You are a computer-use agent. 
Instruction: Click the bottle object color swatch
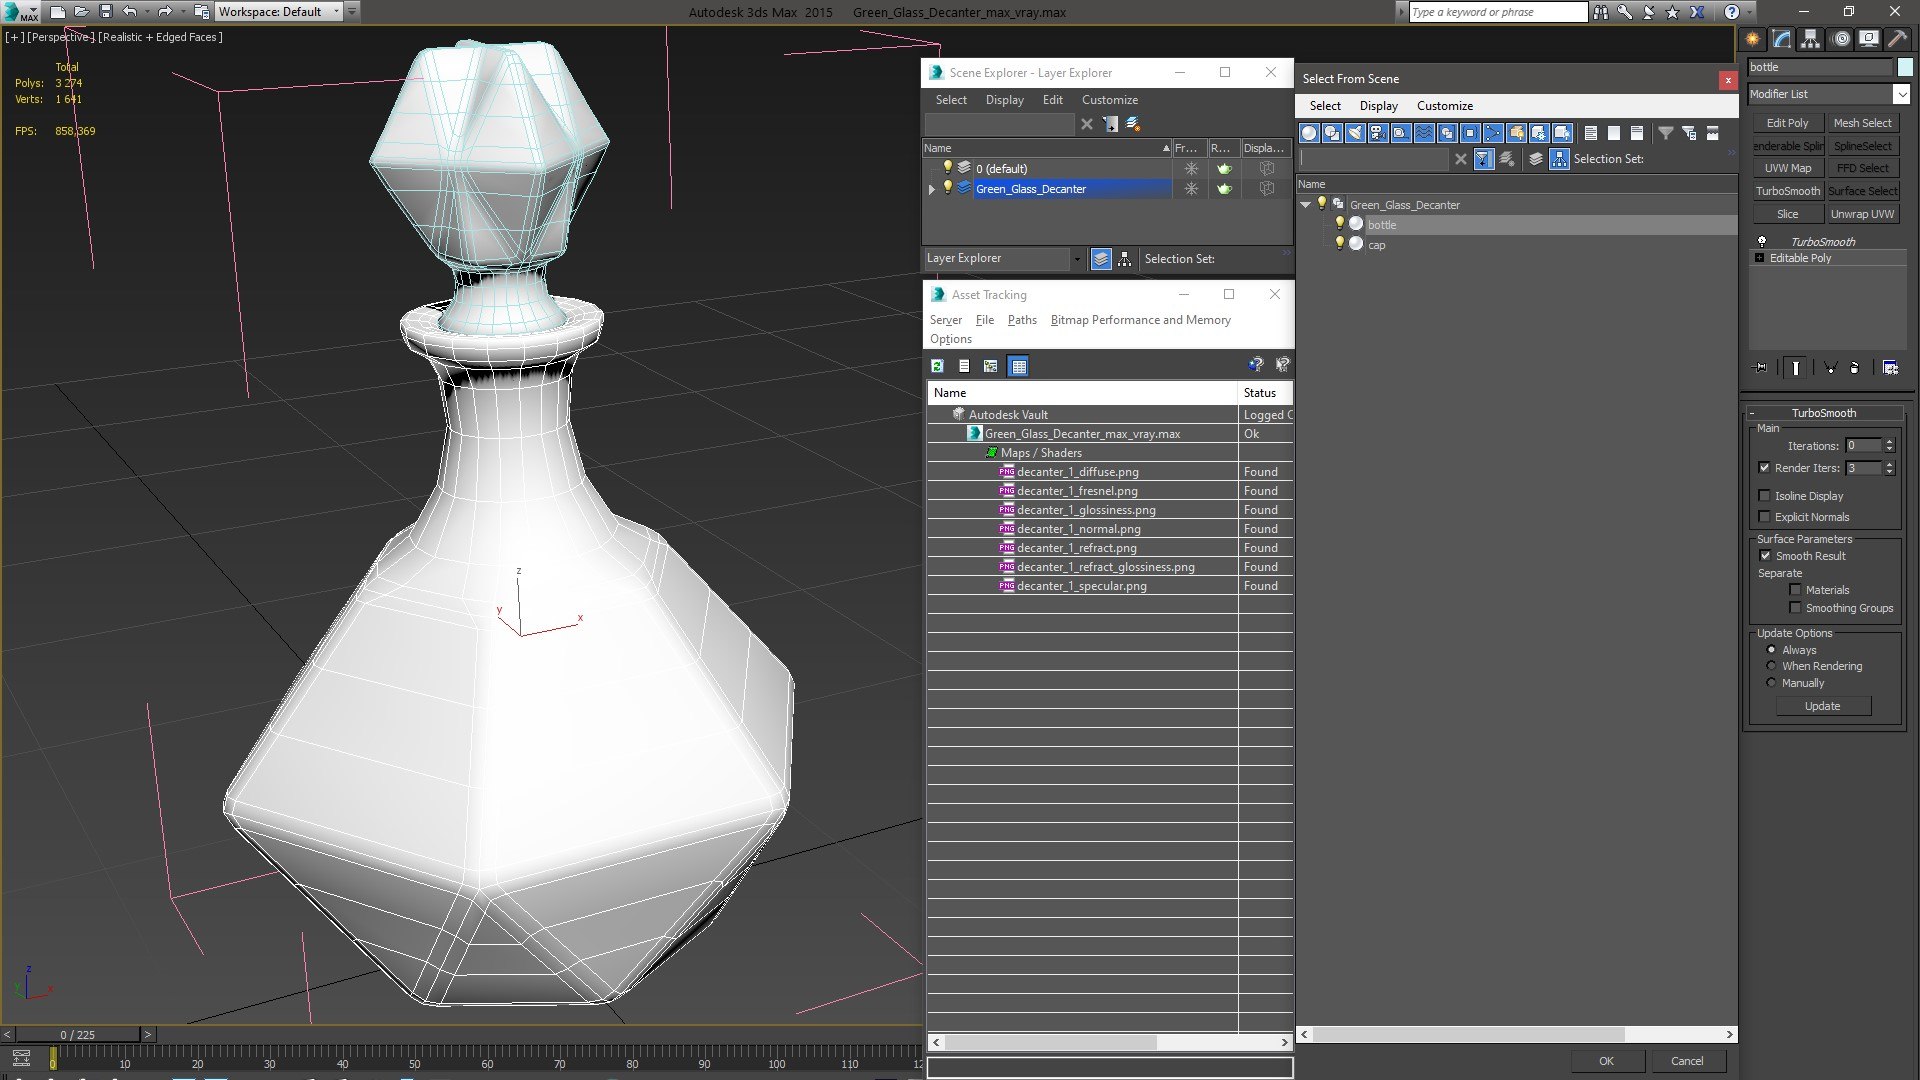[x=1905, y=67]
